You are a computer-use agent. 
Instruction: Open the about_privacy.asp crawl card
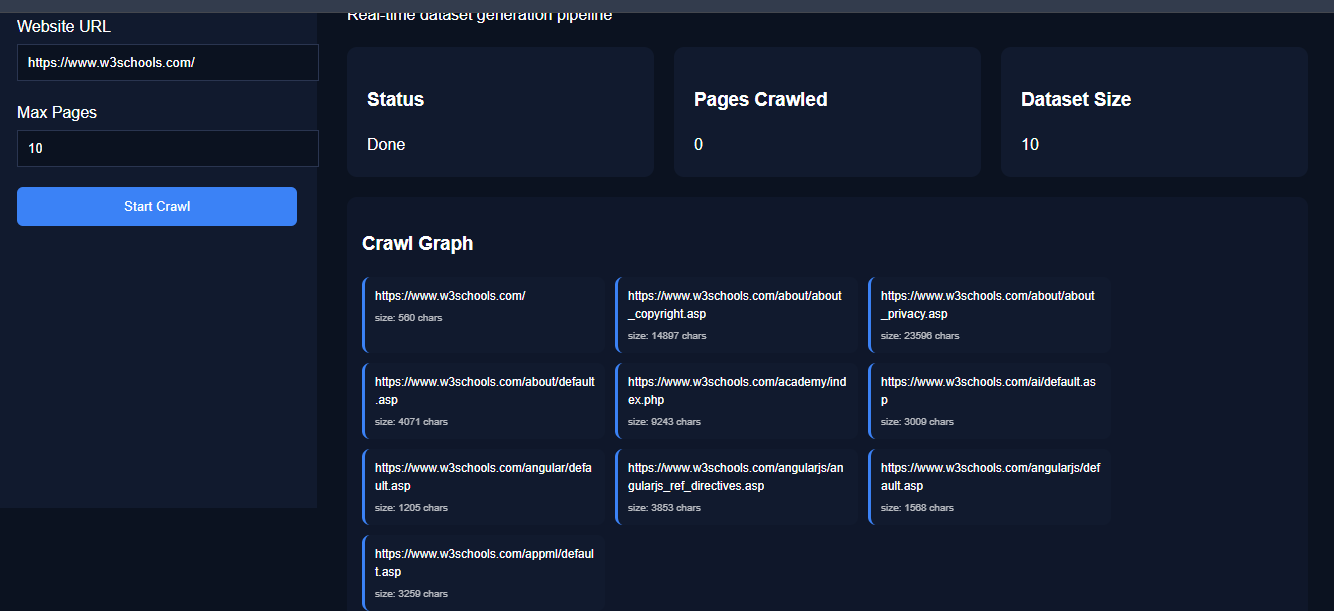click(989, 315)
